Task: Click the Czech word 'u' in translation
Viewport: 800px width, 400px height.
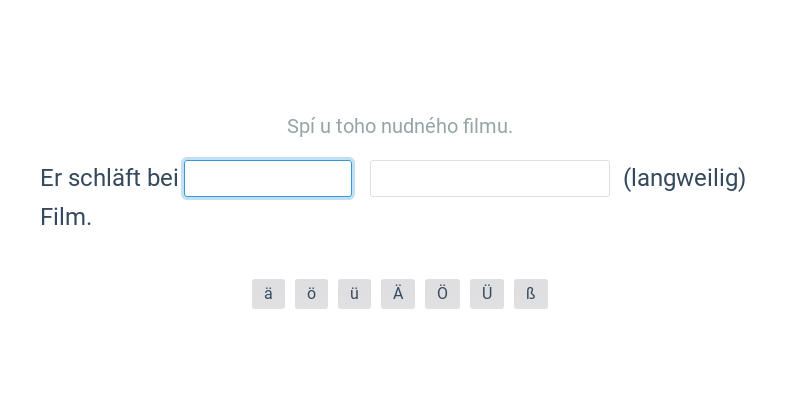Action: click(326, 126)
